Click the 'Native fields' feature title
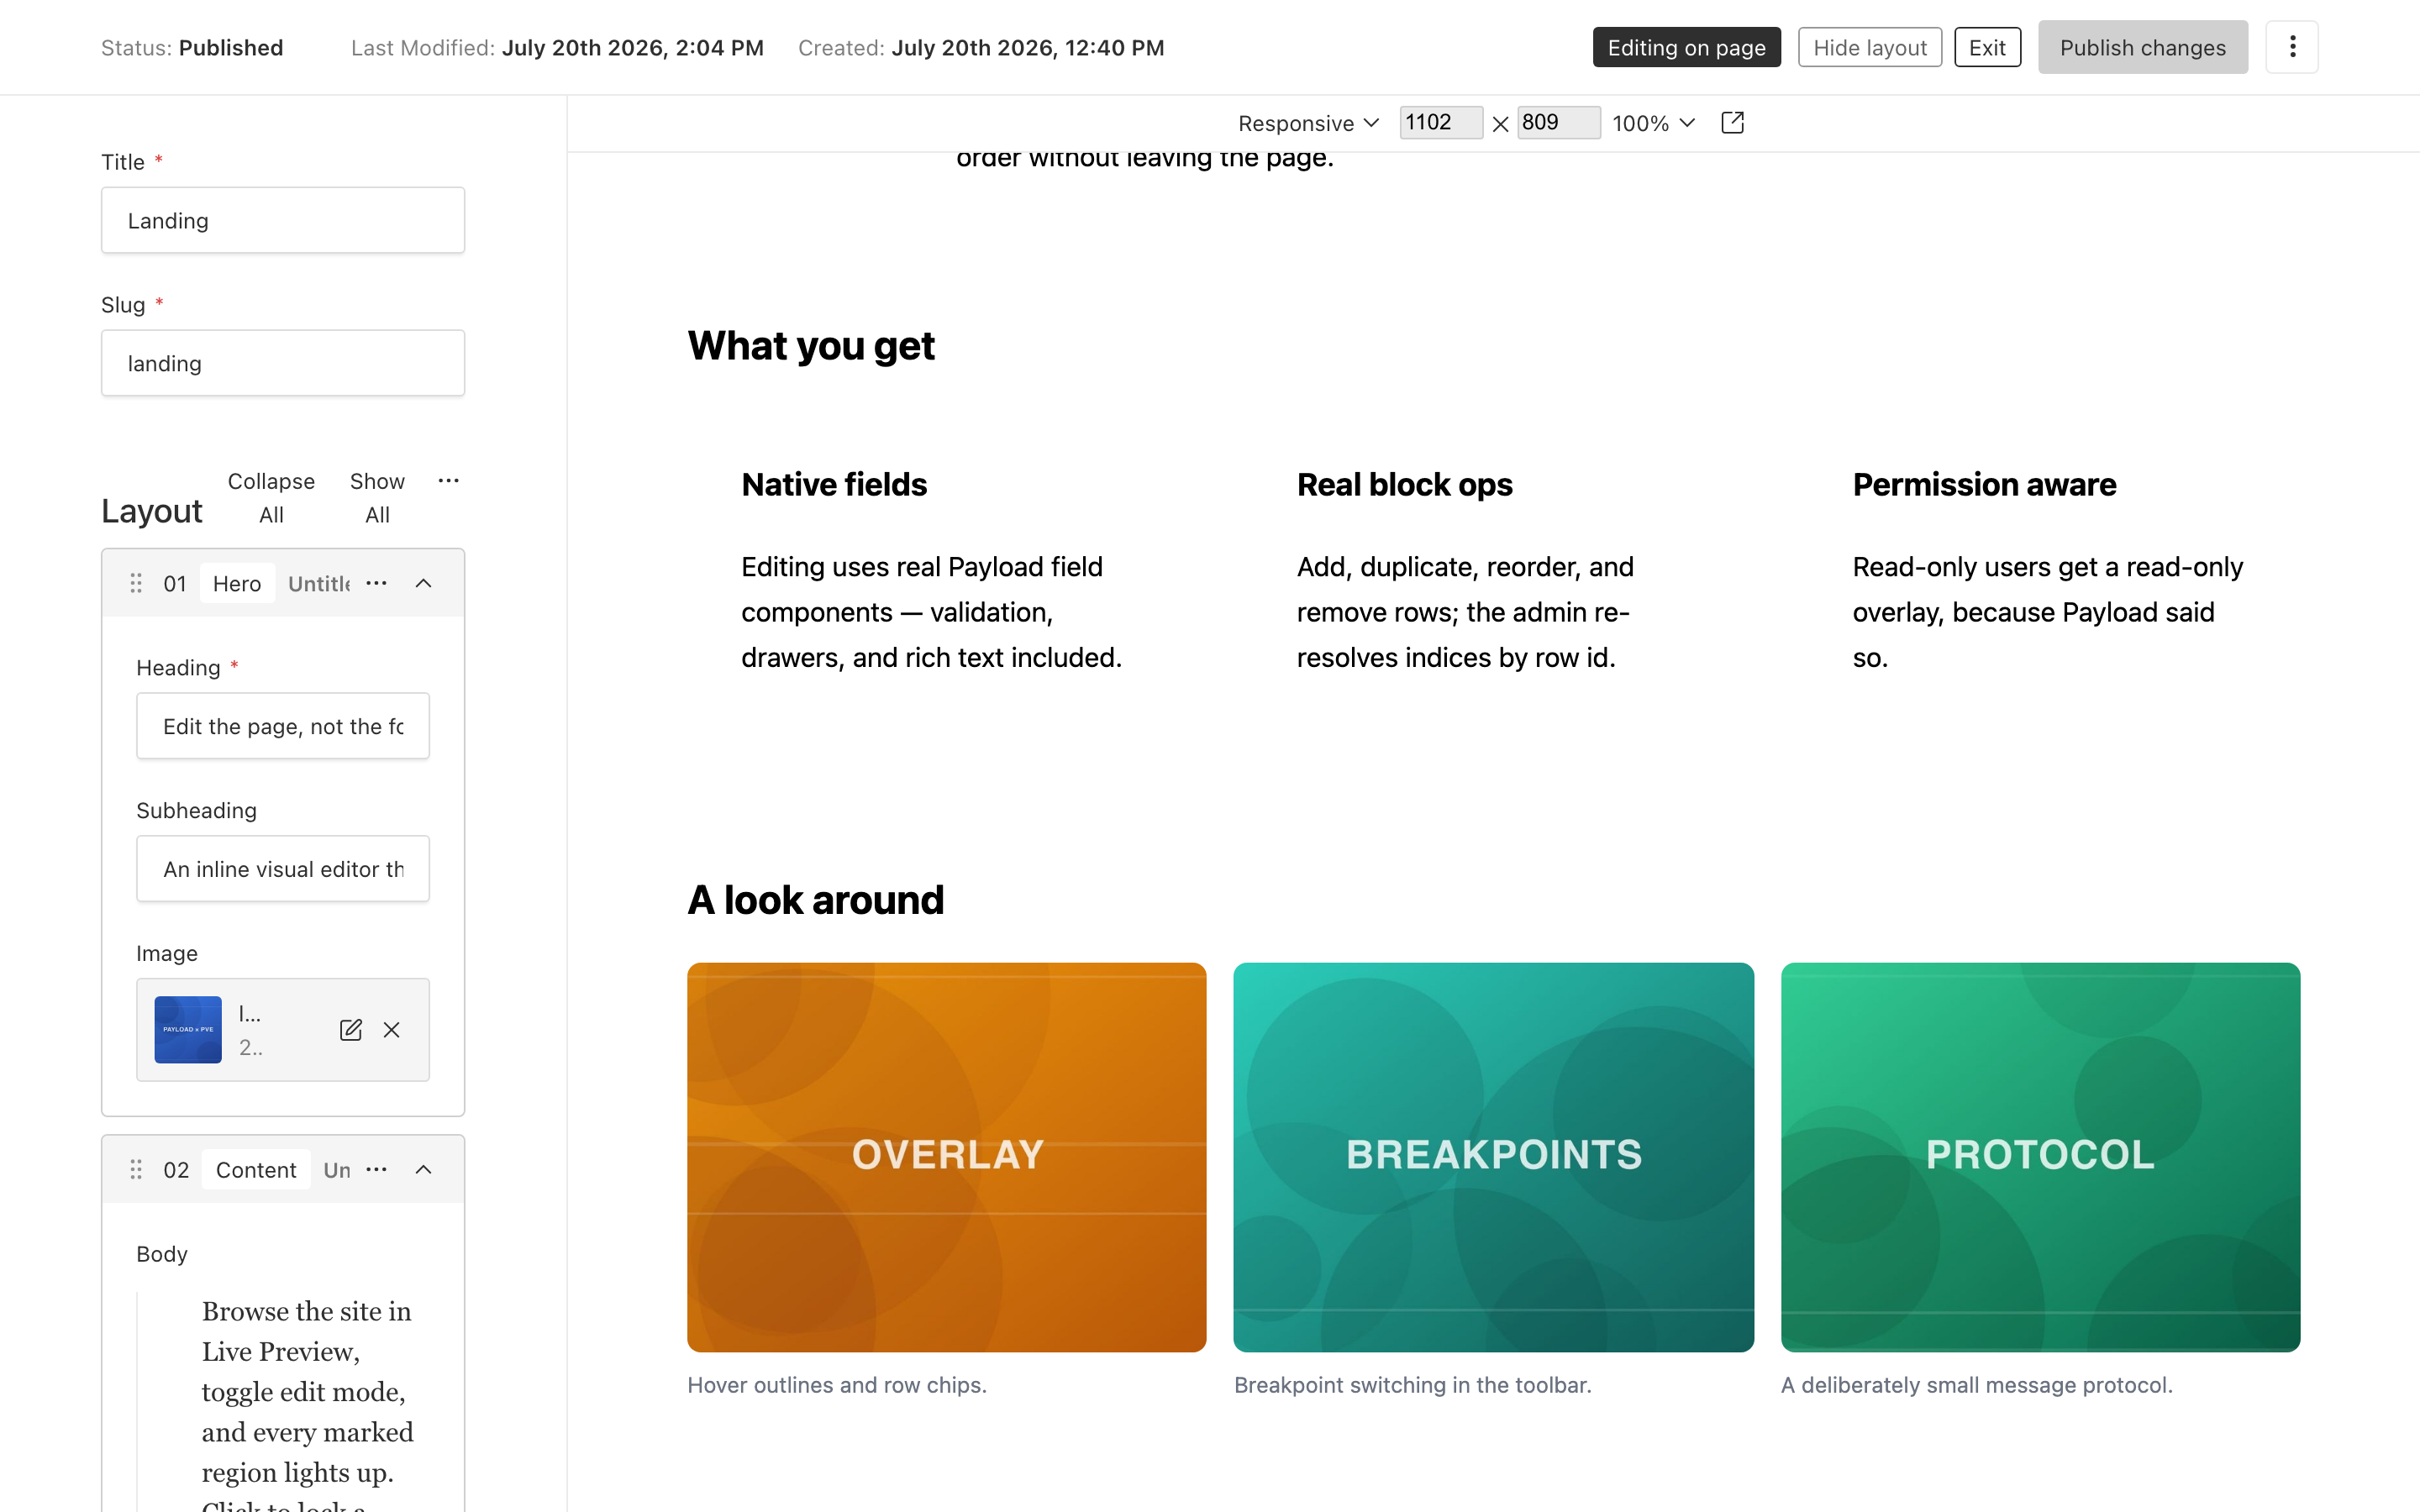The image size is (2420, 1512). [834, 484]
